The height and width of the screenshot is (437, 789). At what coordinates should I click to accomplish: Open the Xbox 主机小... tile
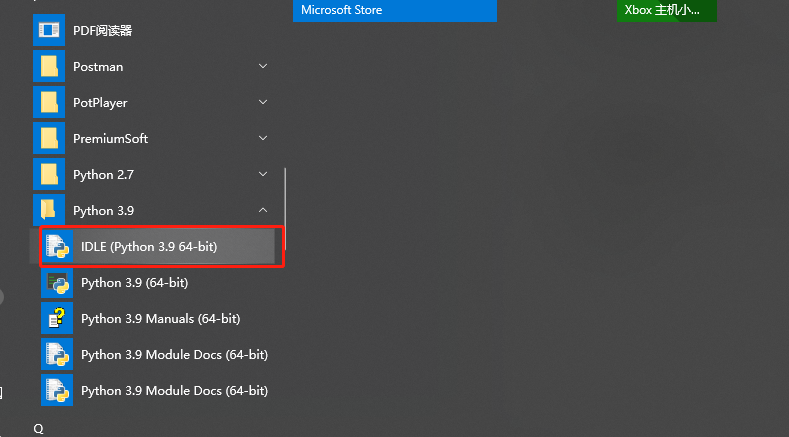(x=667, y=11)
